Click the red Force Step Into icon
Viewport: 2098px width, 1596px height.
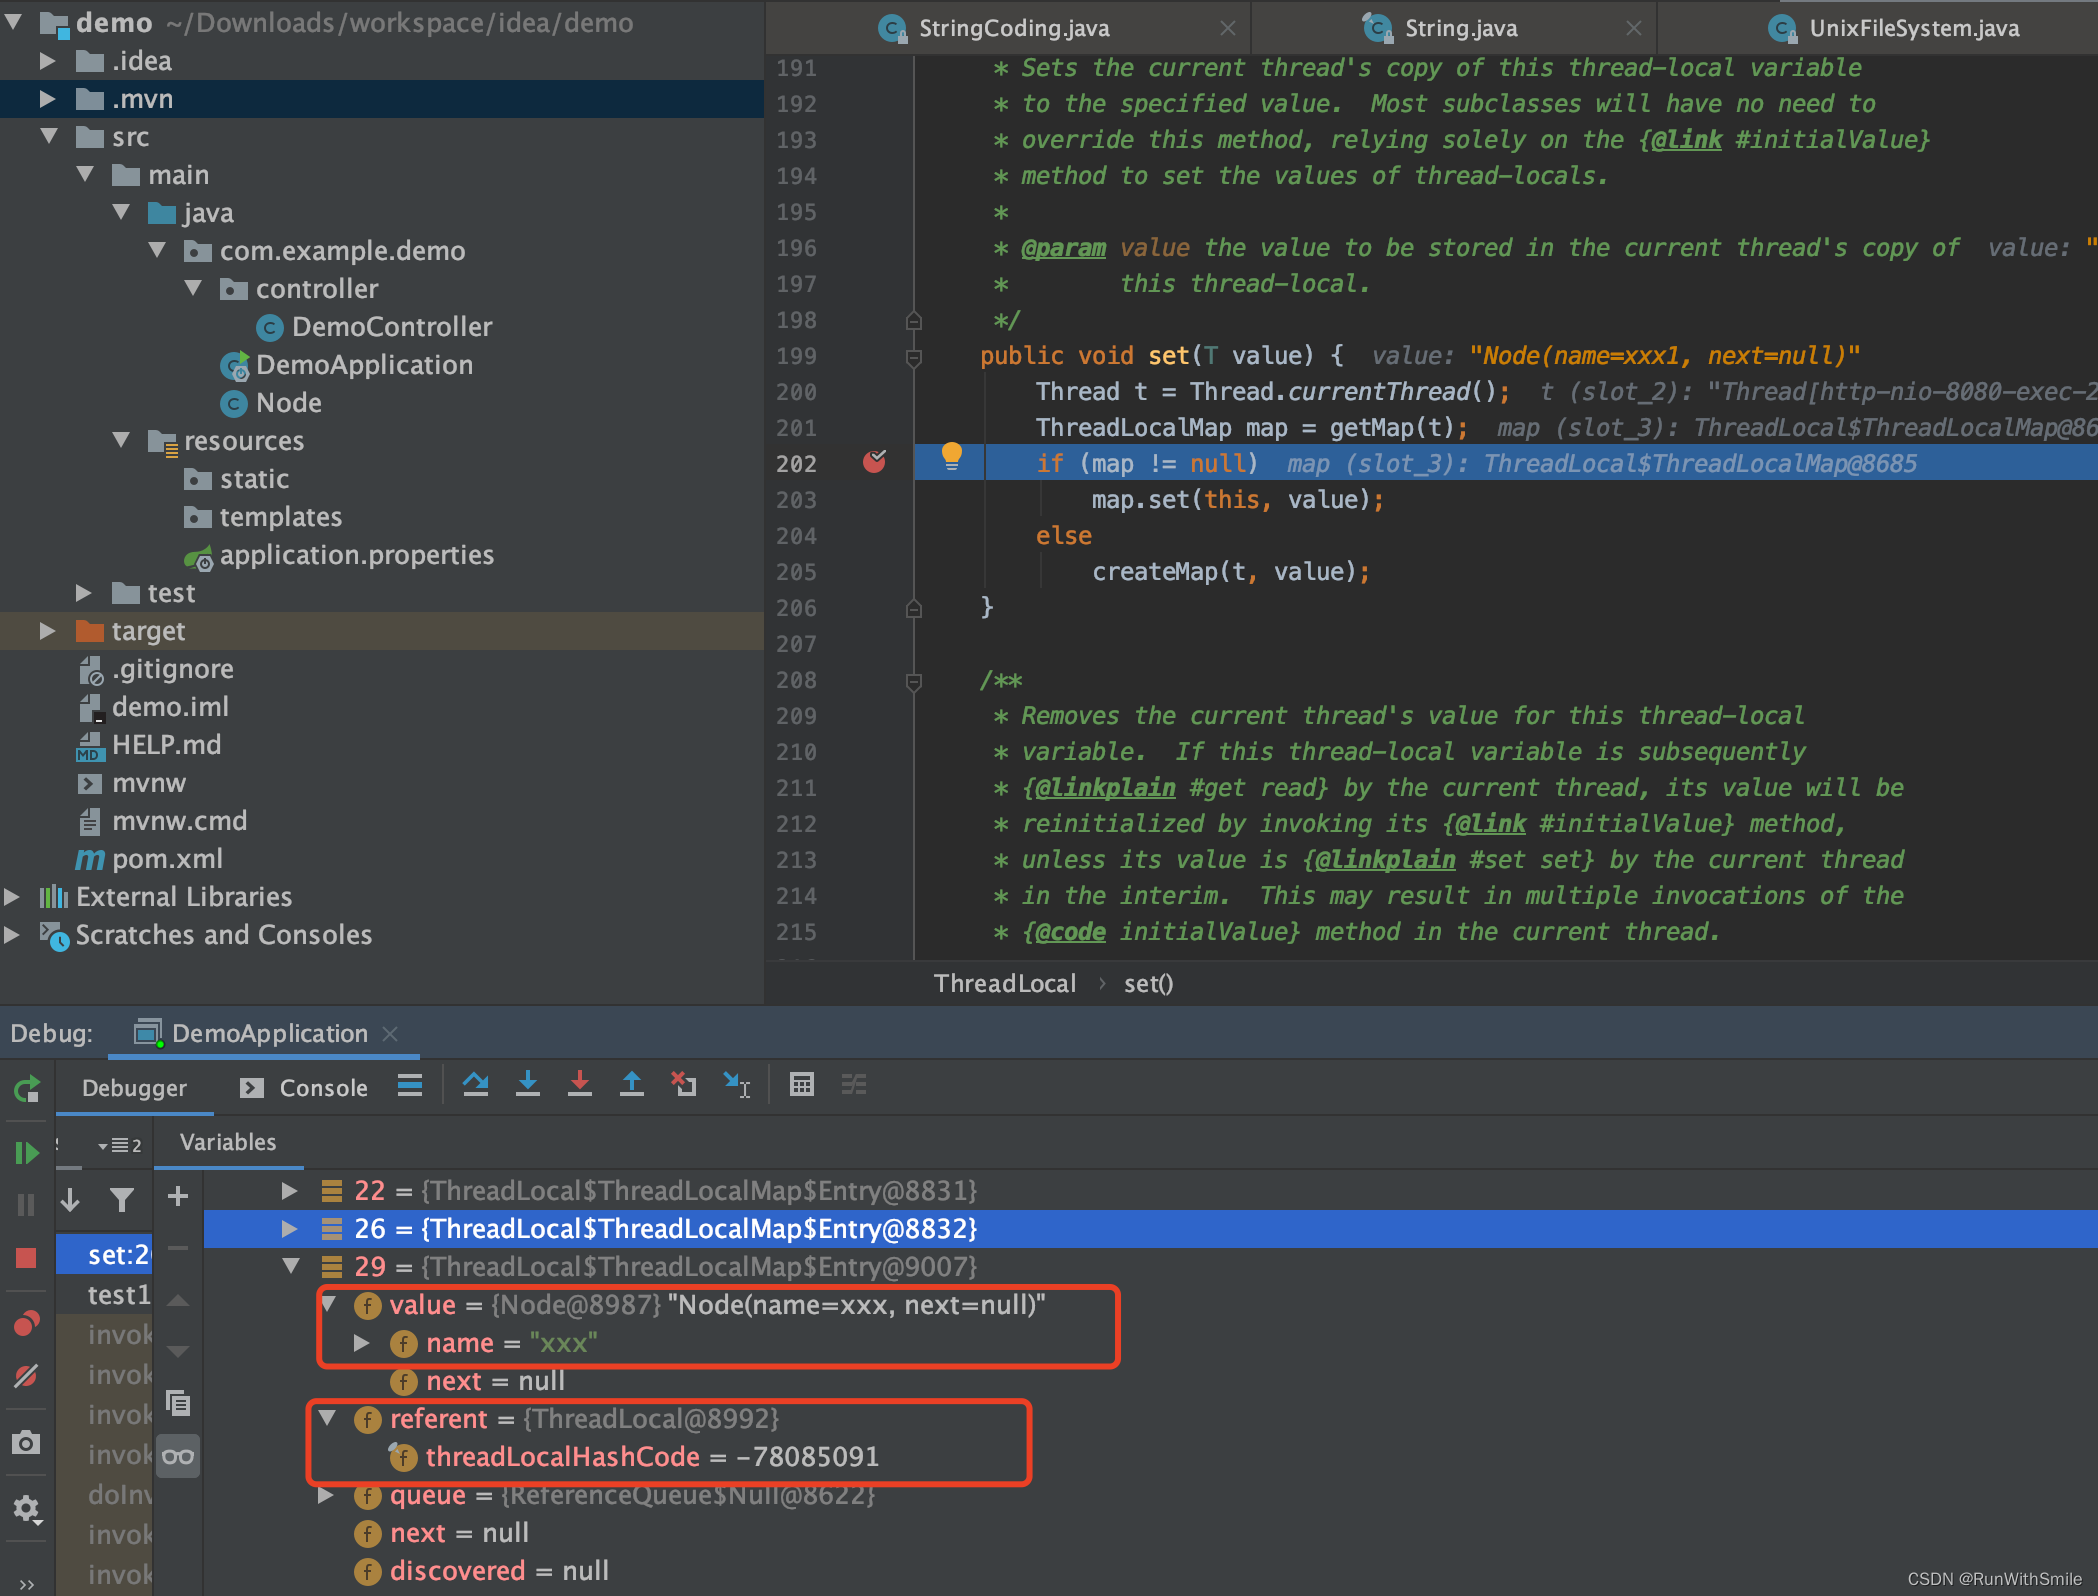(580, 1085)
